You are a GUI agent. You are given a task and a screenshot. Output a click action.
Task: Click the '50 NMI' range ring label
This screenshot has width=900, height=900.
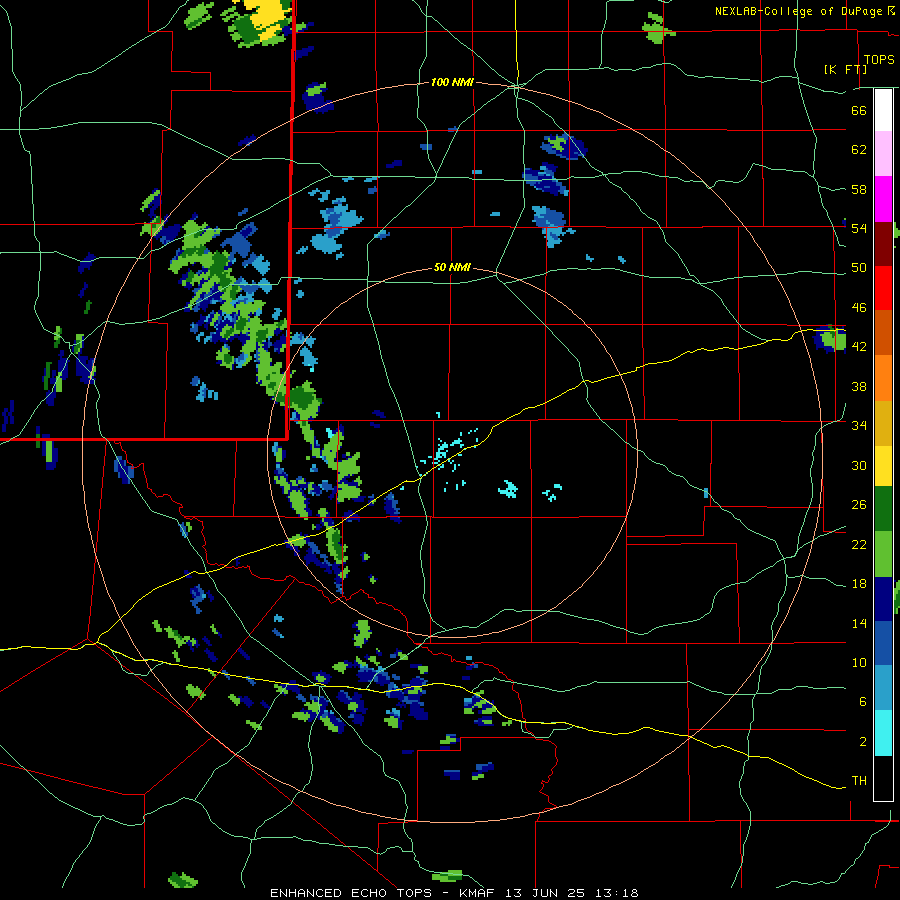click(452, 267)
